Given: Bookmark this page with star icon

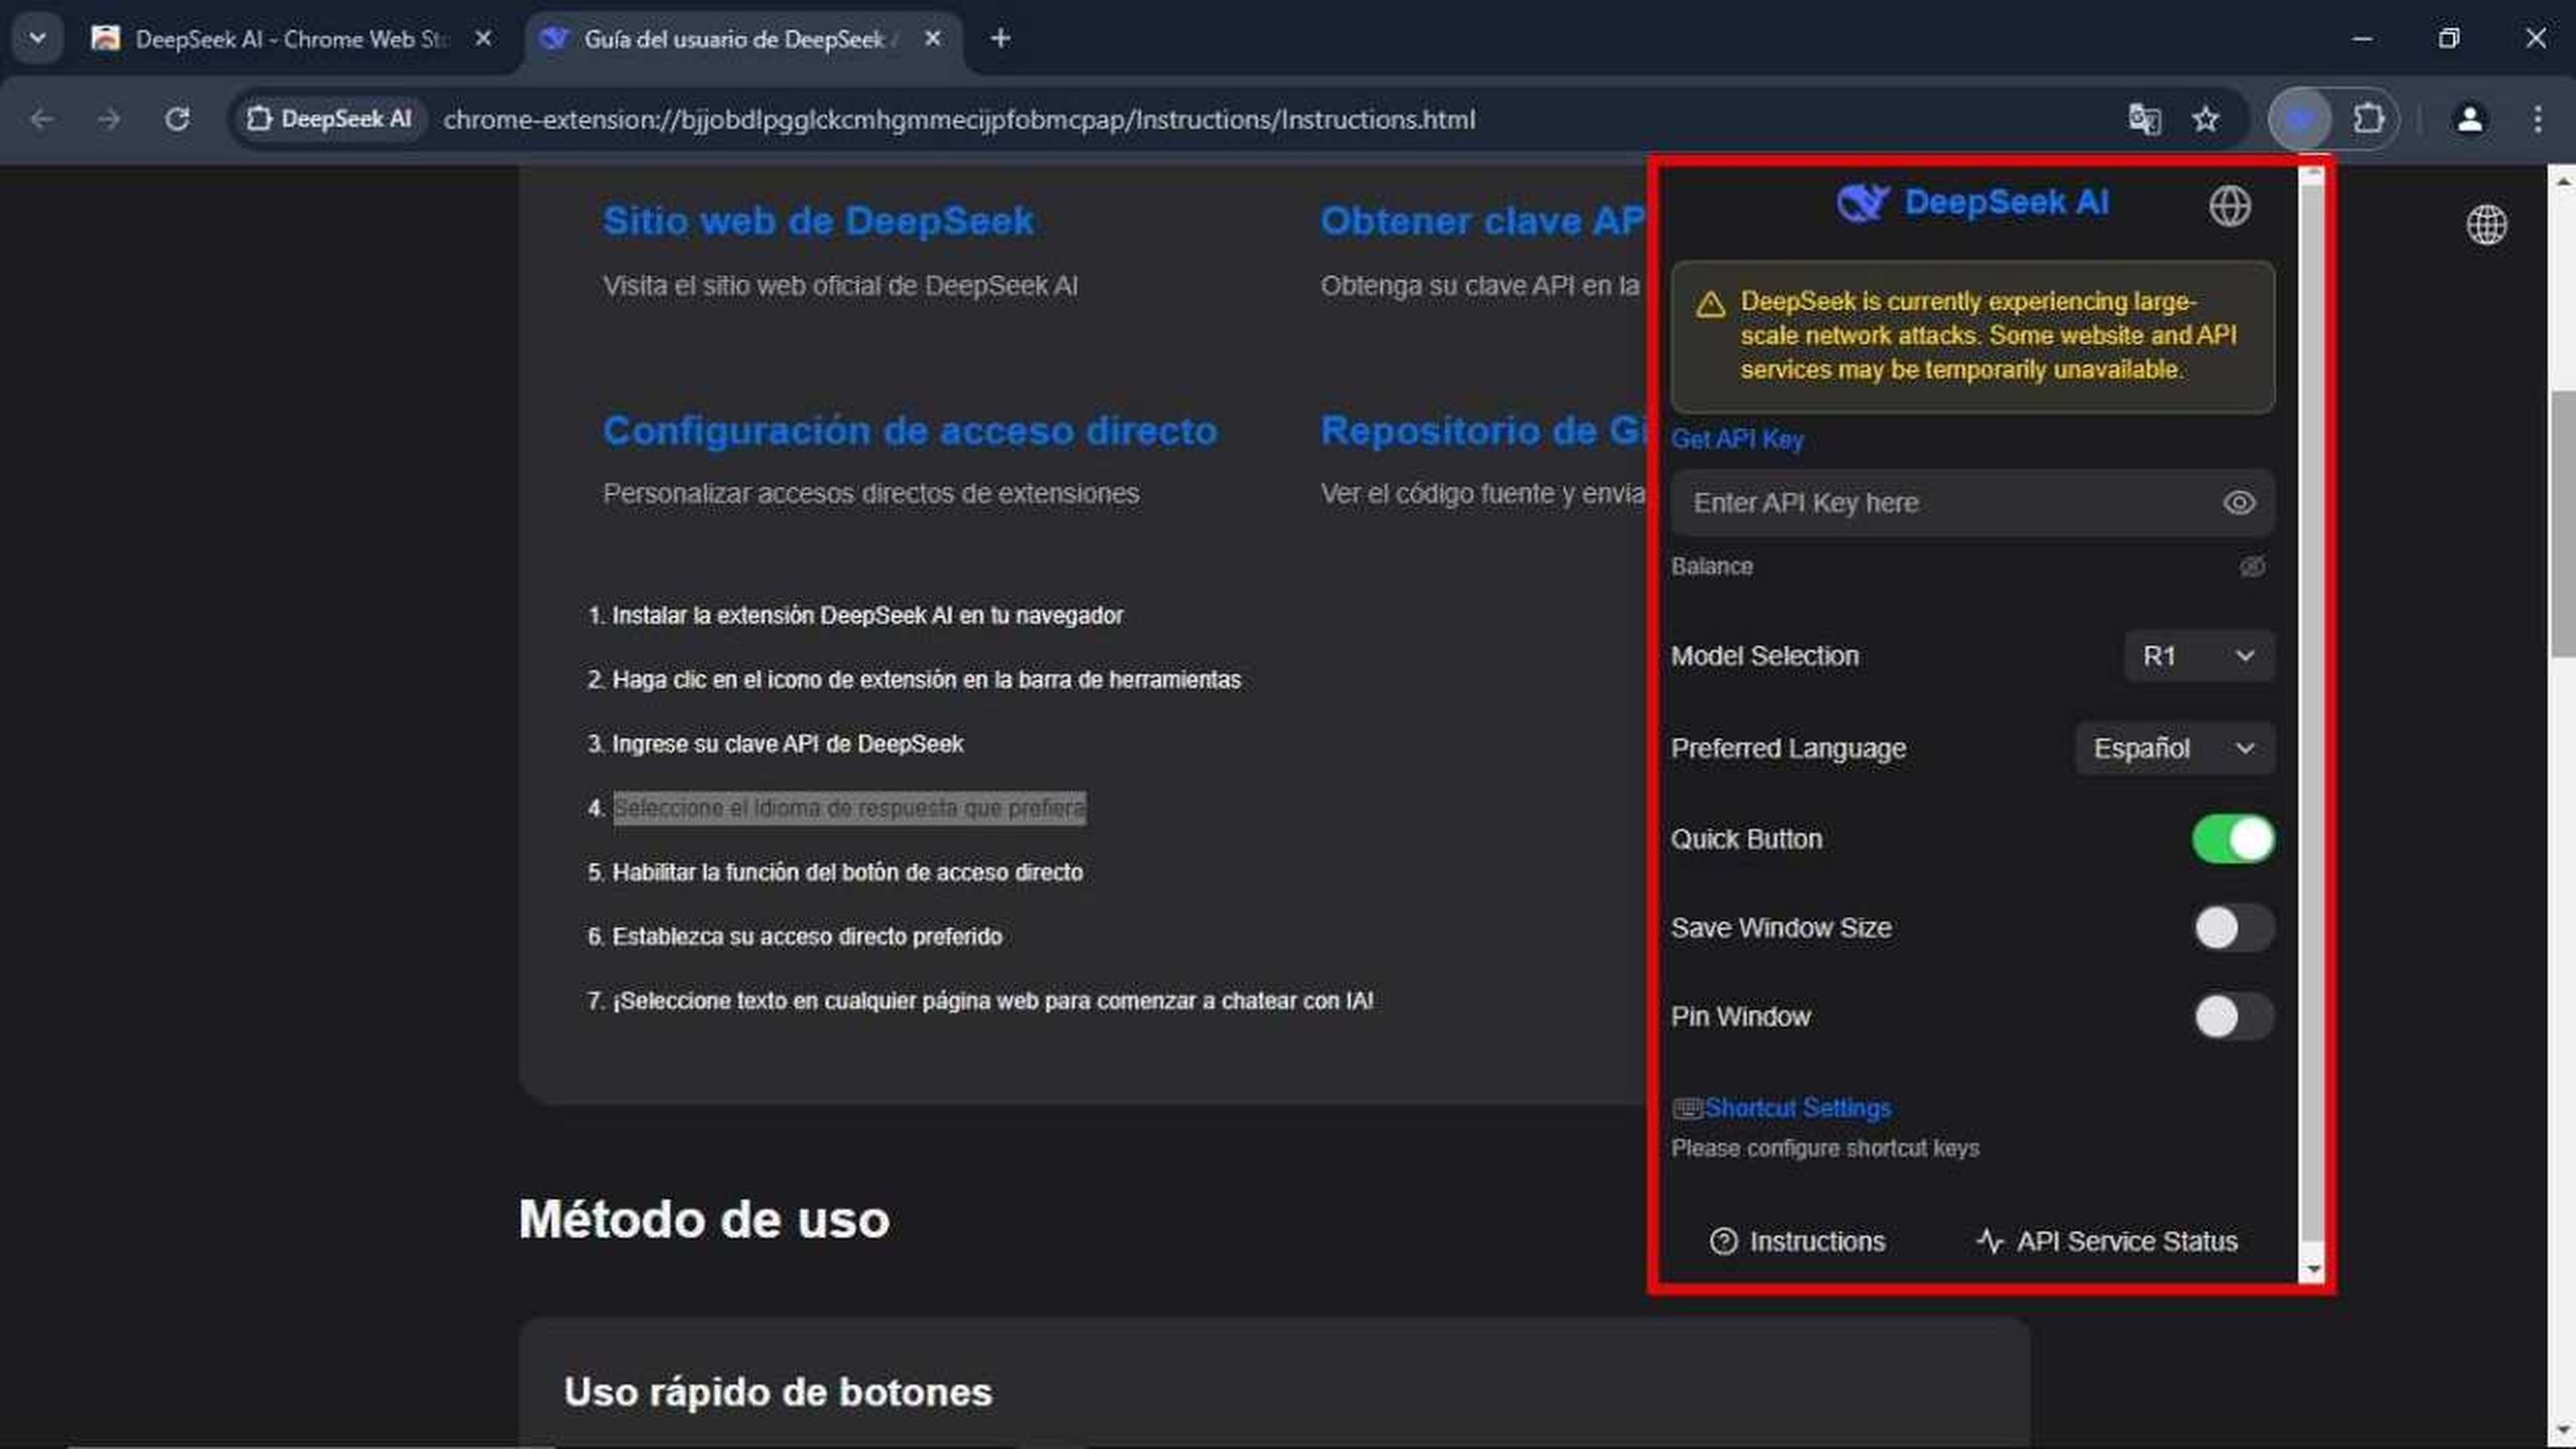Looking at the screenshot, I should (x=2205, y=120).
